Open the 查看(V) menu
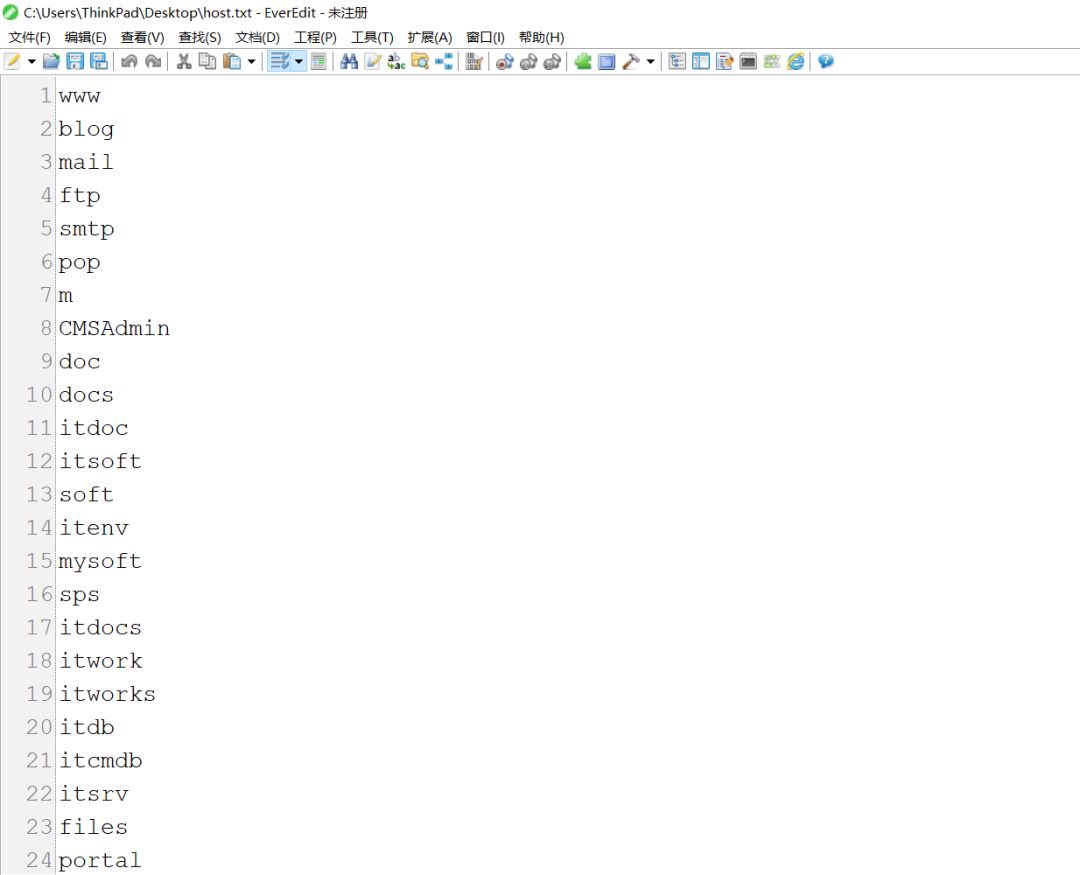1080x875 pixels. coord(143,37)
